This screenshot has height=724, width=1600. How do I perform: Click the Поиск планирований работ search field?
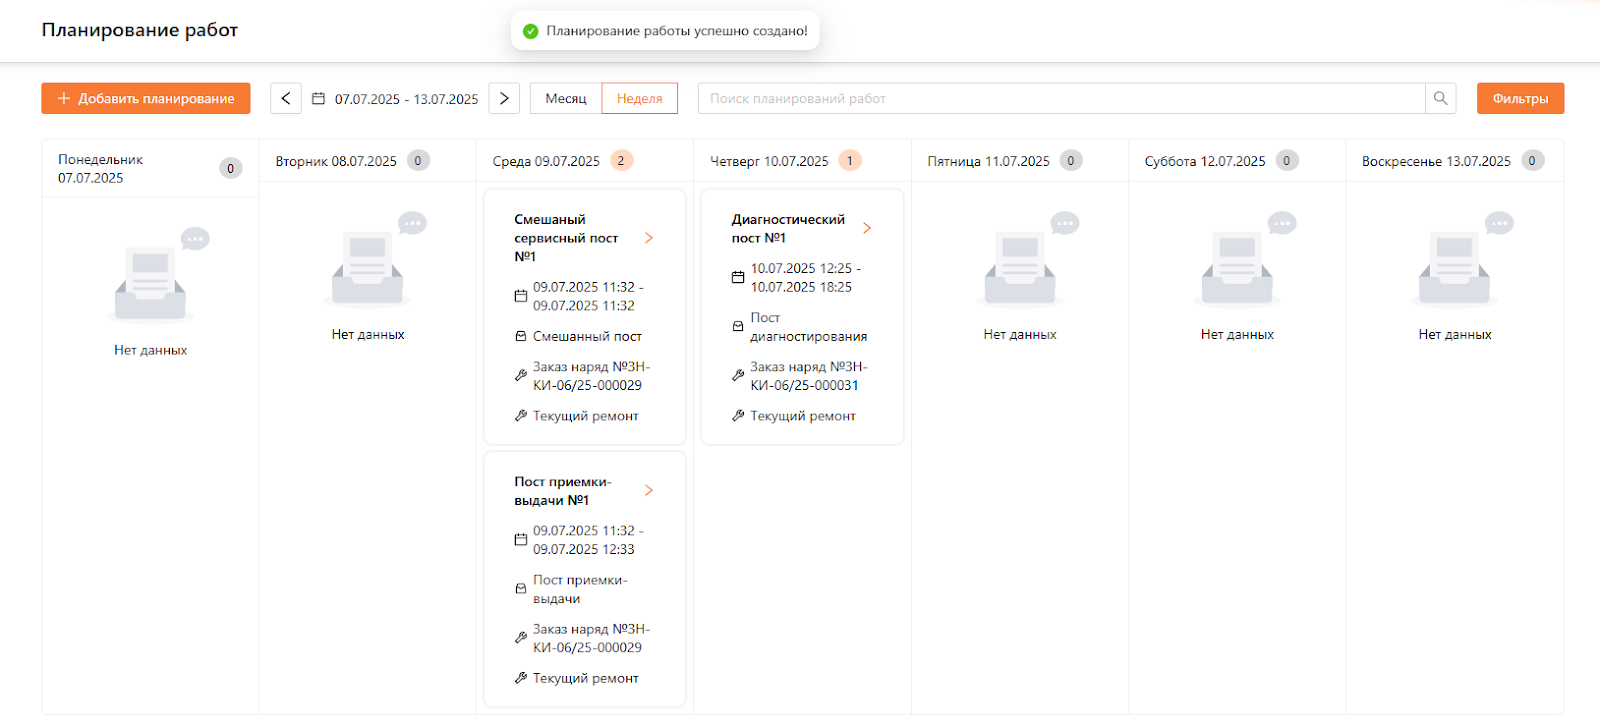(x=1060, y=98)
